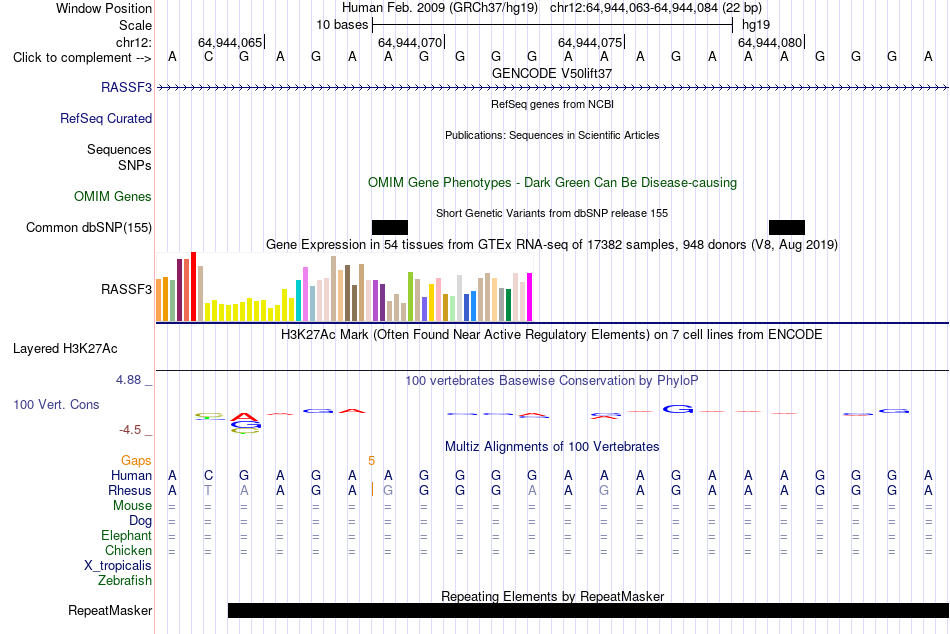The width and height of the screenshot is (950, 634).
Task: Click 'Short Genetic Variants from dbSNP release 155'
Action: 552,213
